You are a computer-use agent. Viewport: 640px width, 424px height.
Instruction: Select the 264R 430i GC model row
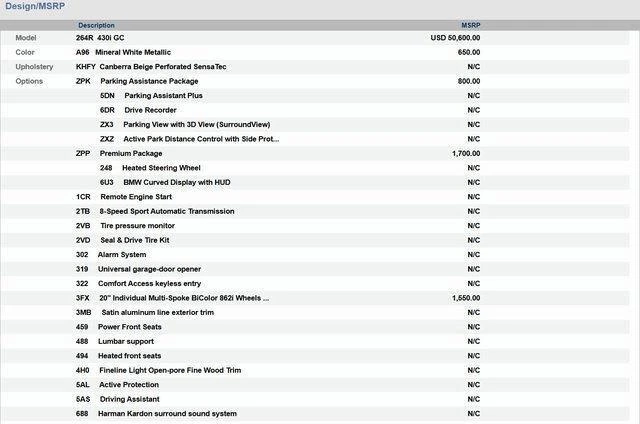pyautogui.click(x=100, y=37)
